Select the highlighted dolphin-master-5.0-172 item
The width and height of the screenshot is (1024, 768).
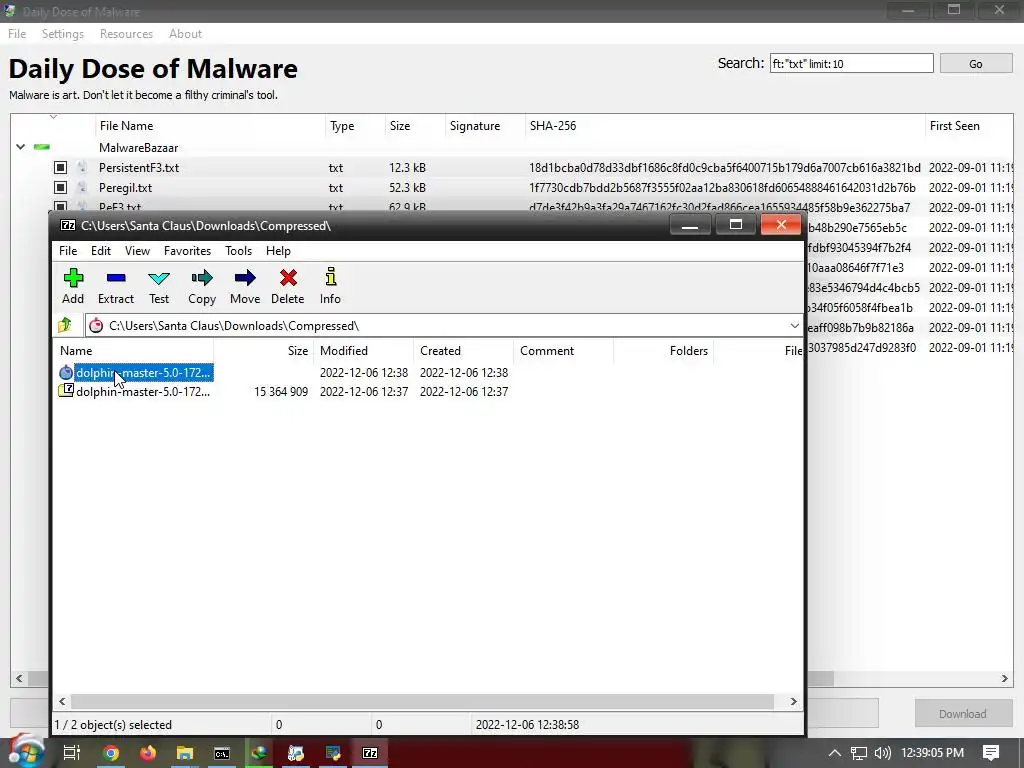coord(143,372)
